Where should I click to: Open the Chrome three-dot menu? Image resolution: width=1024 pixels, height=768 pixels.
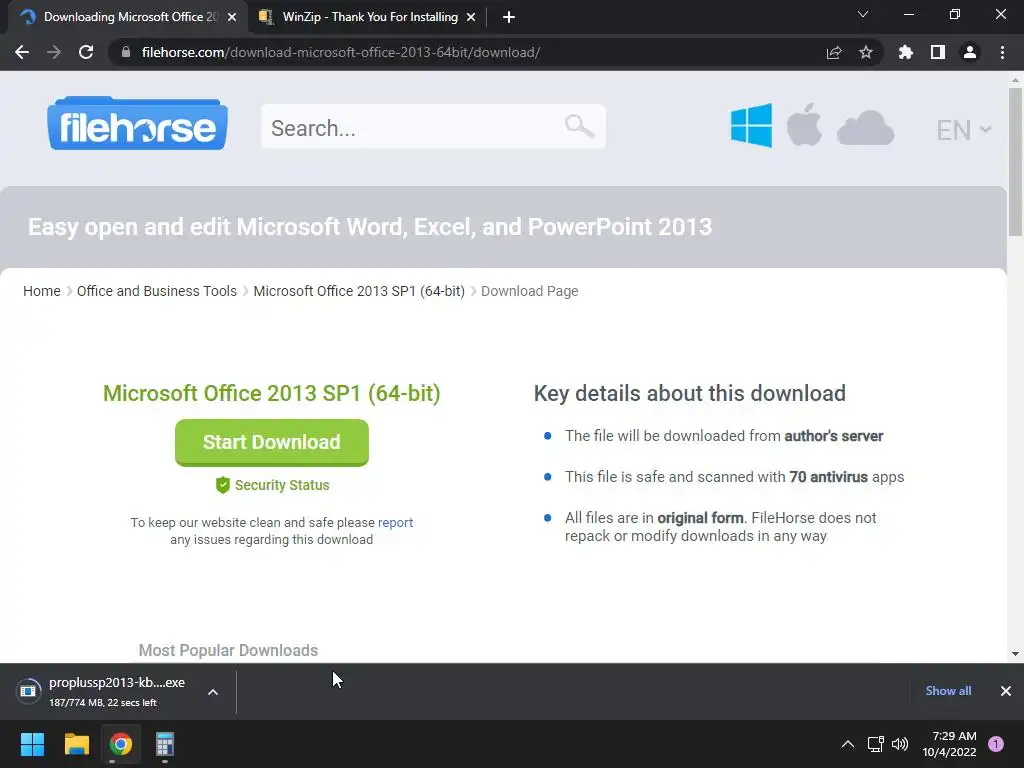1002,52
